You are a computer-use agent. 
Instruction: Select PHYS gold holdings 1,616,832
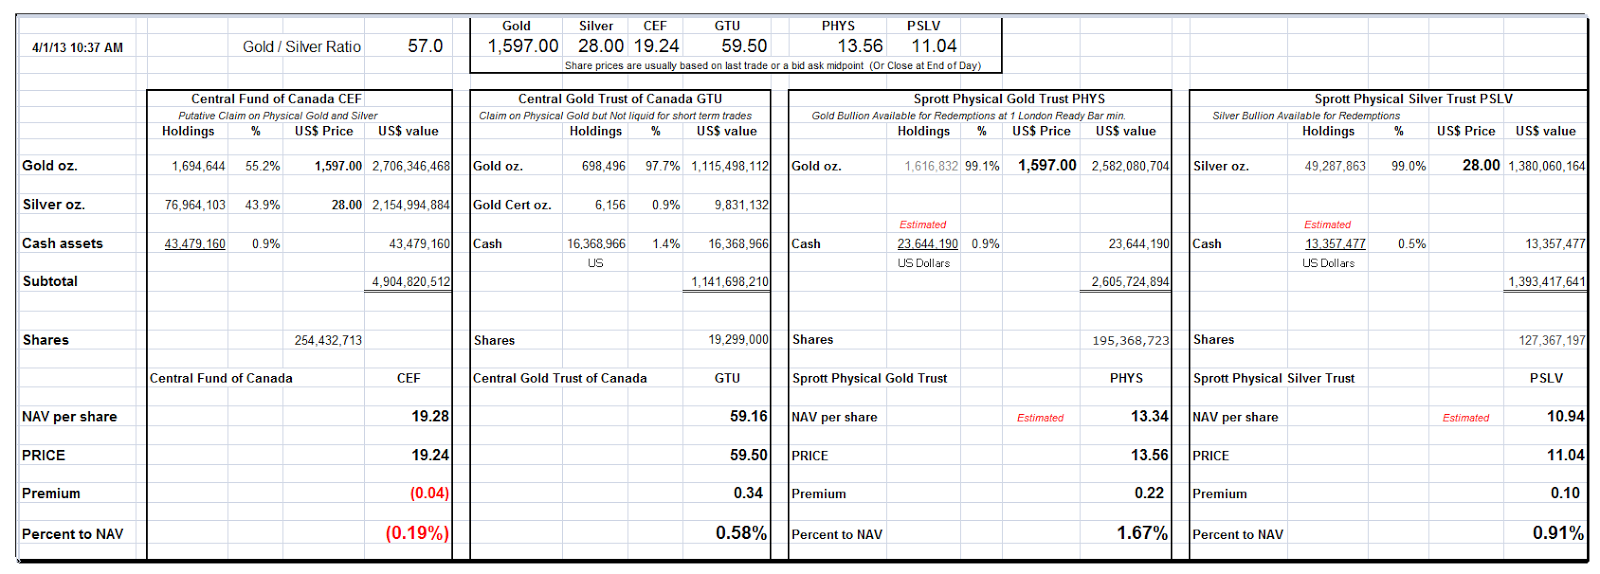click(x=931, y=166)
